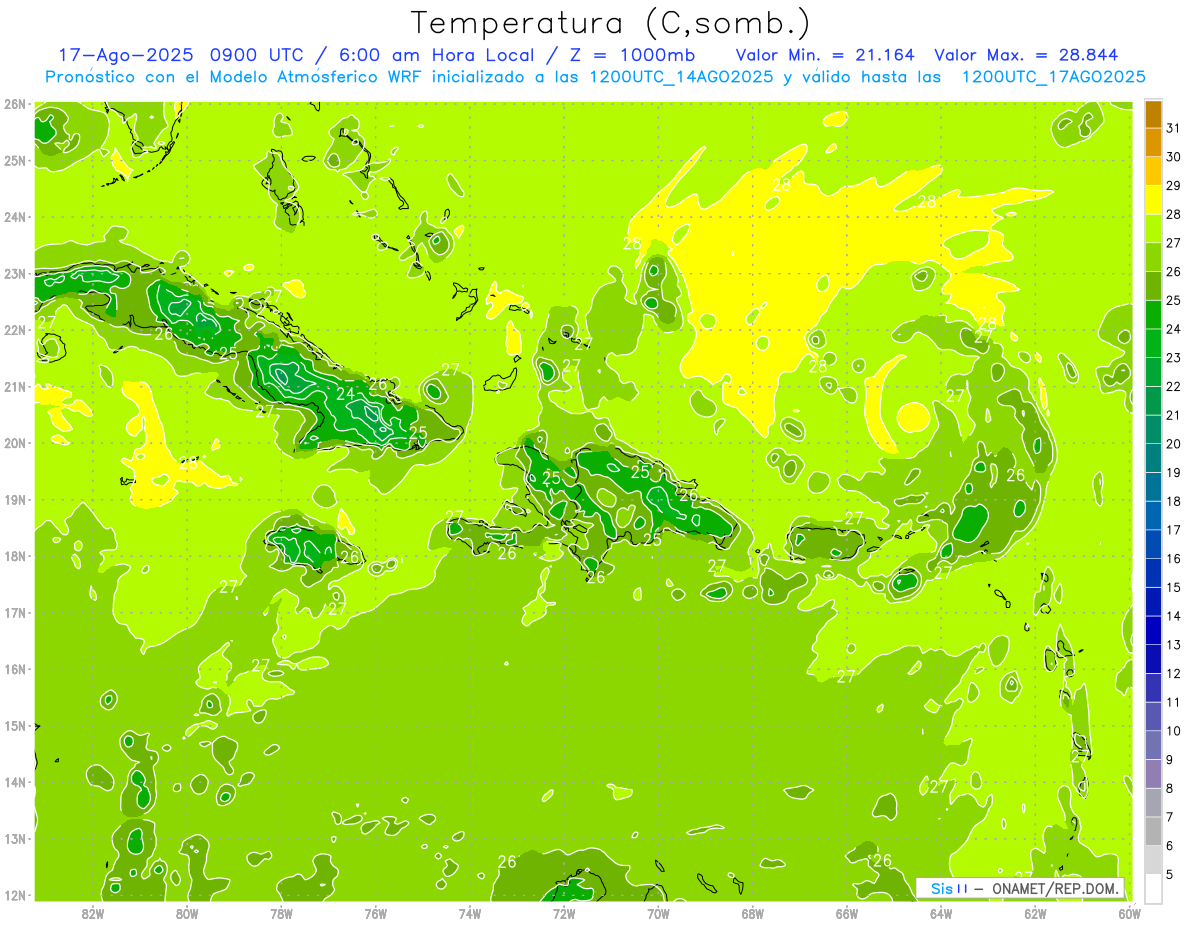Click the colorbar label 25
The height and width of the screenshot is (927, 1200).
(x=1174, y=300)
